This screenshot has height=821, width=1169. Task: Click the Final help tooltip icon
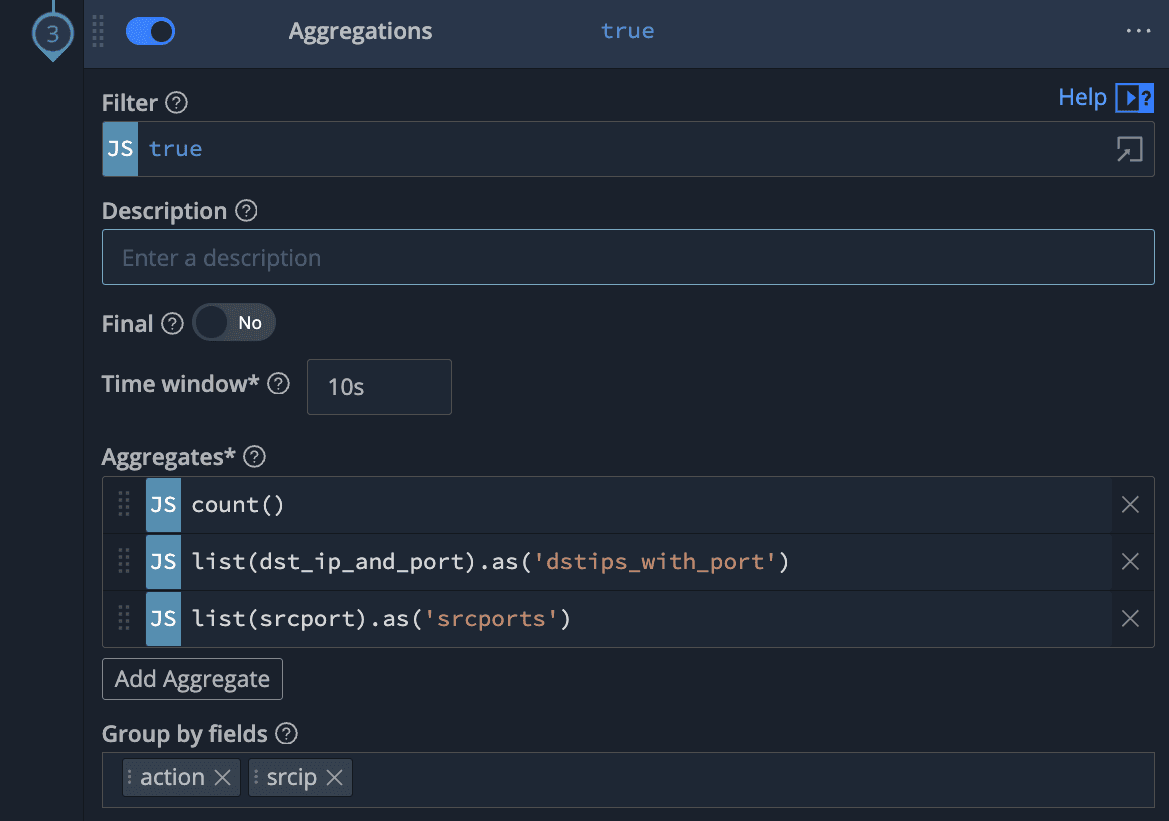pyautogui.click(x=173, y=324)
